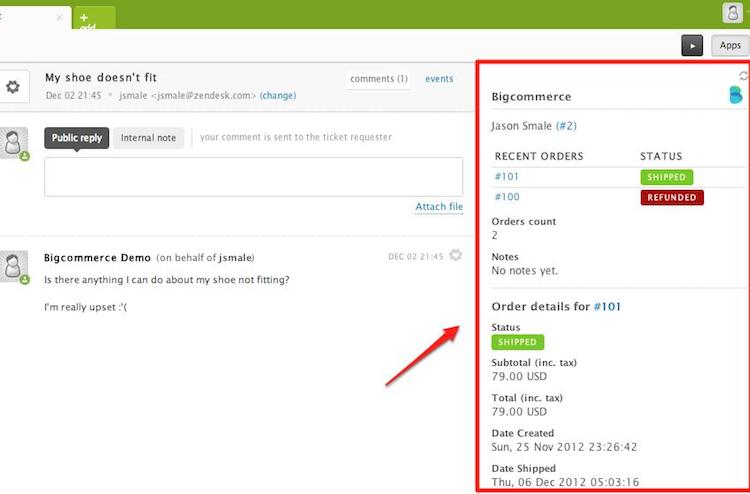Click the Date Created value Sun, 25 Nov 2012

point(564,447)
